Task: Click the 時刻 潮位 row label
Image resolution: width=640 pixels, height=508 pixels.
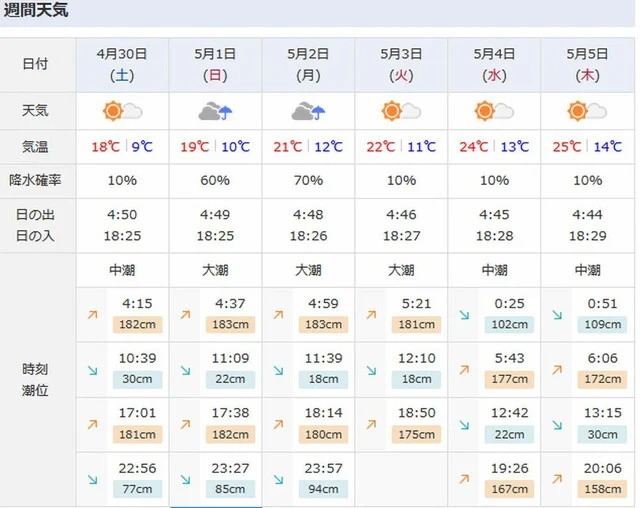Action: tap(35, 379)
